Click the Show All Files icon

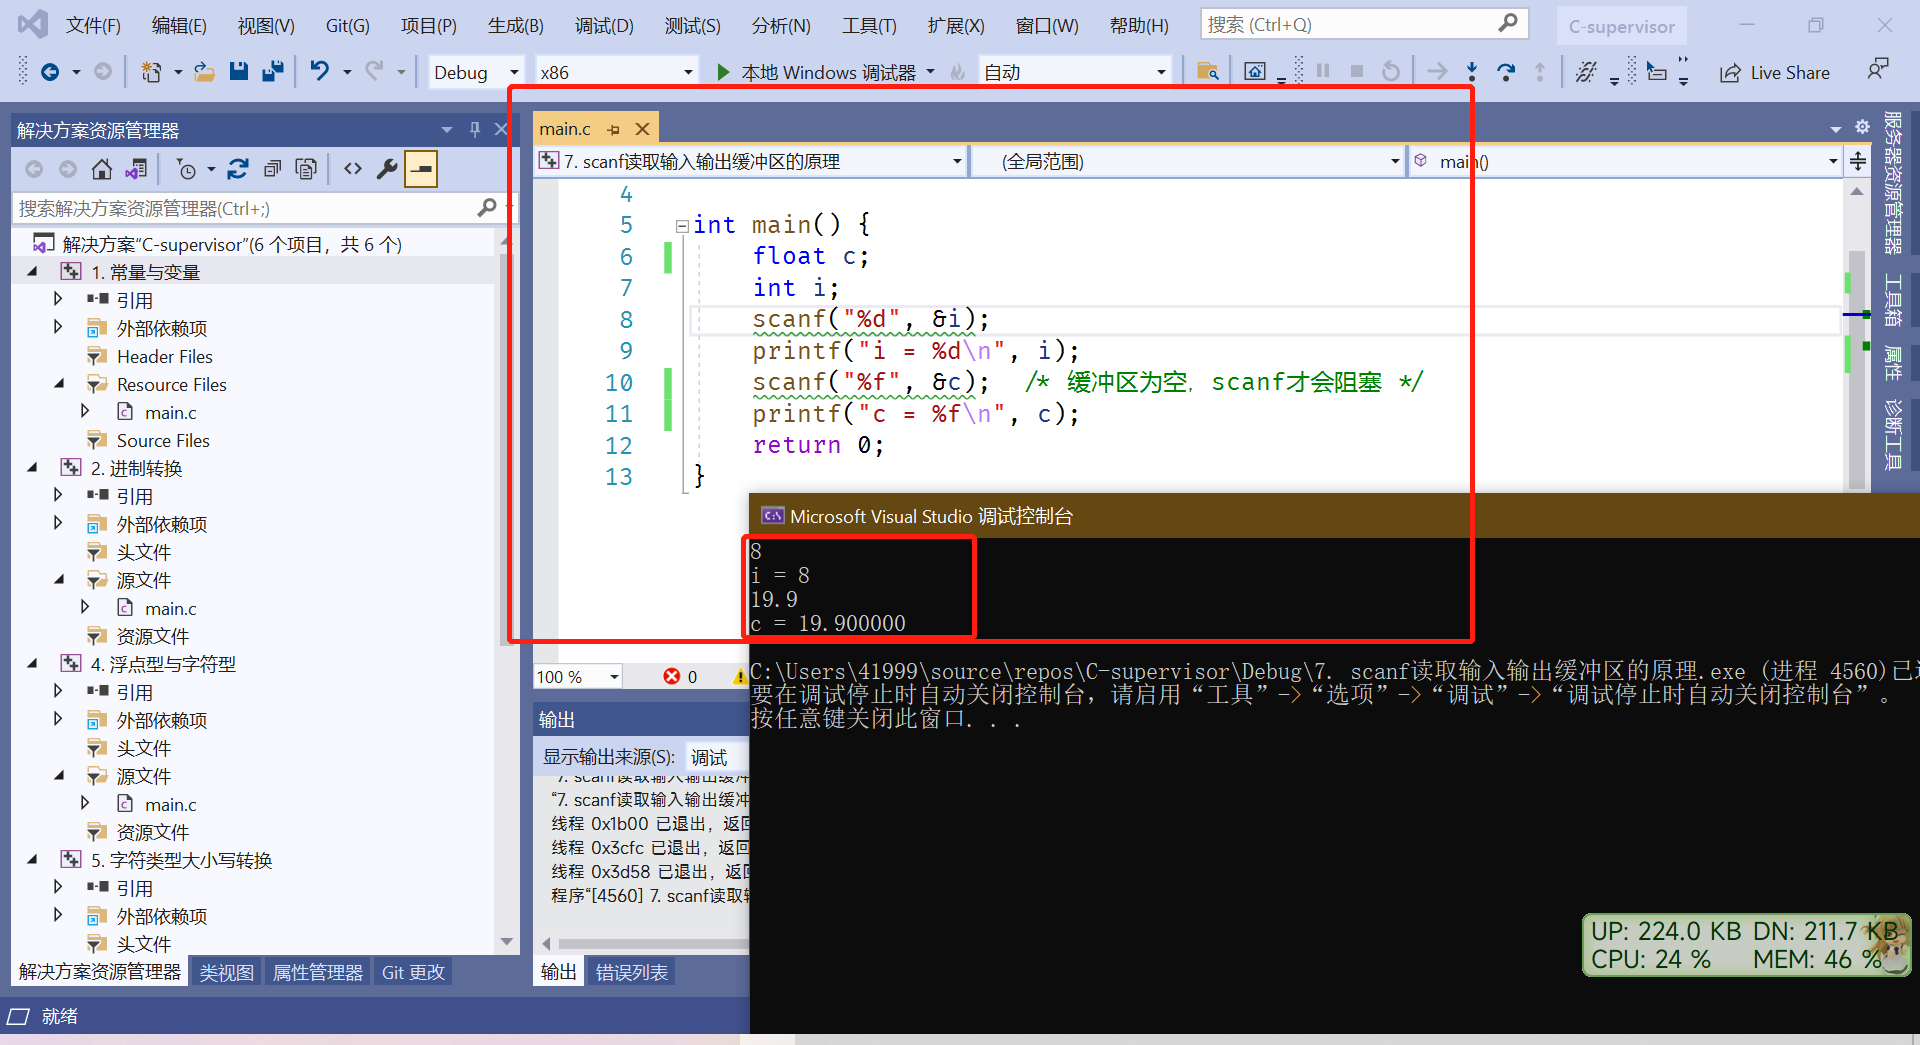[306, 169]
